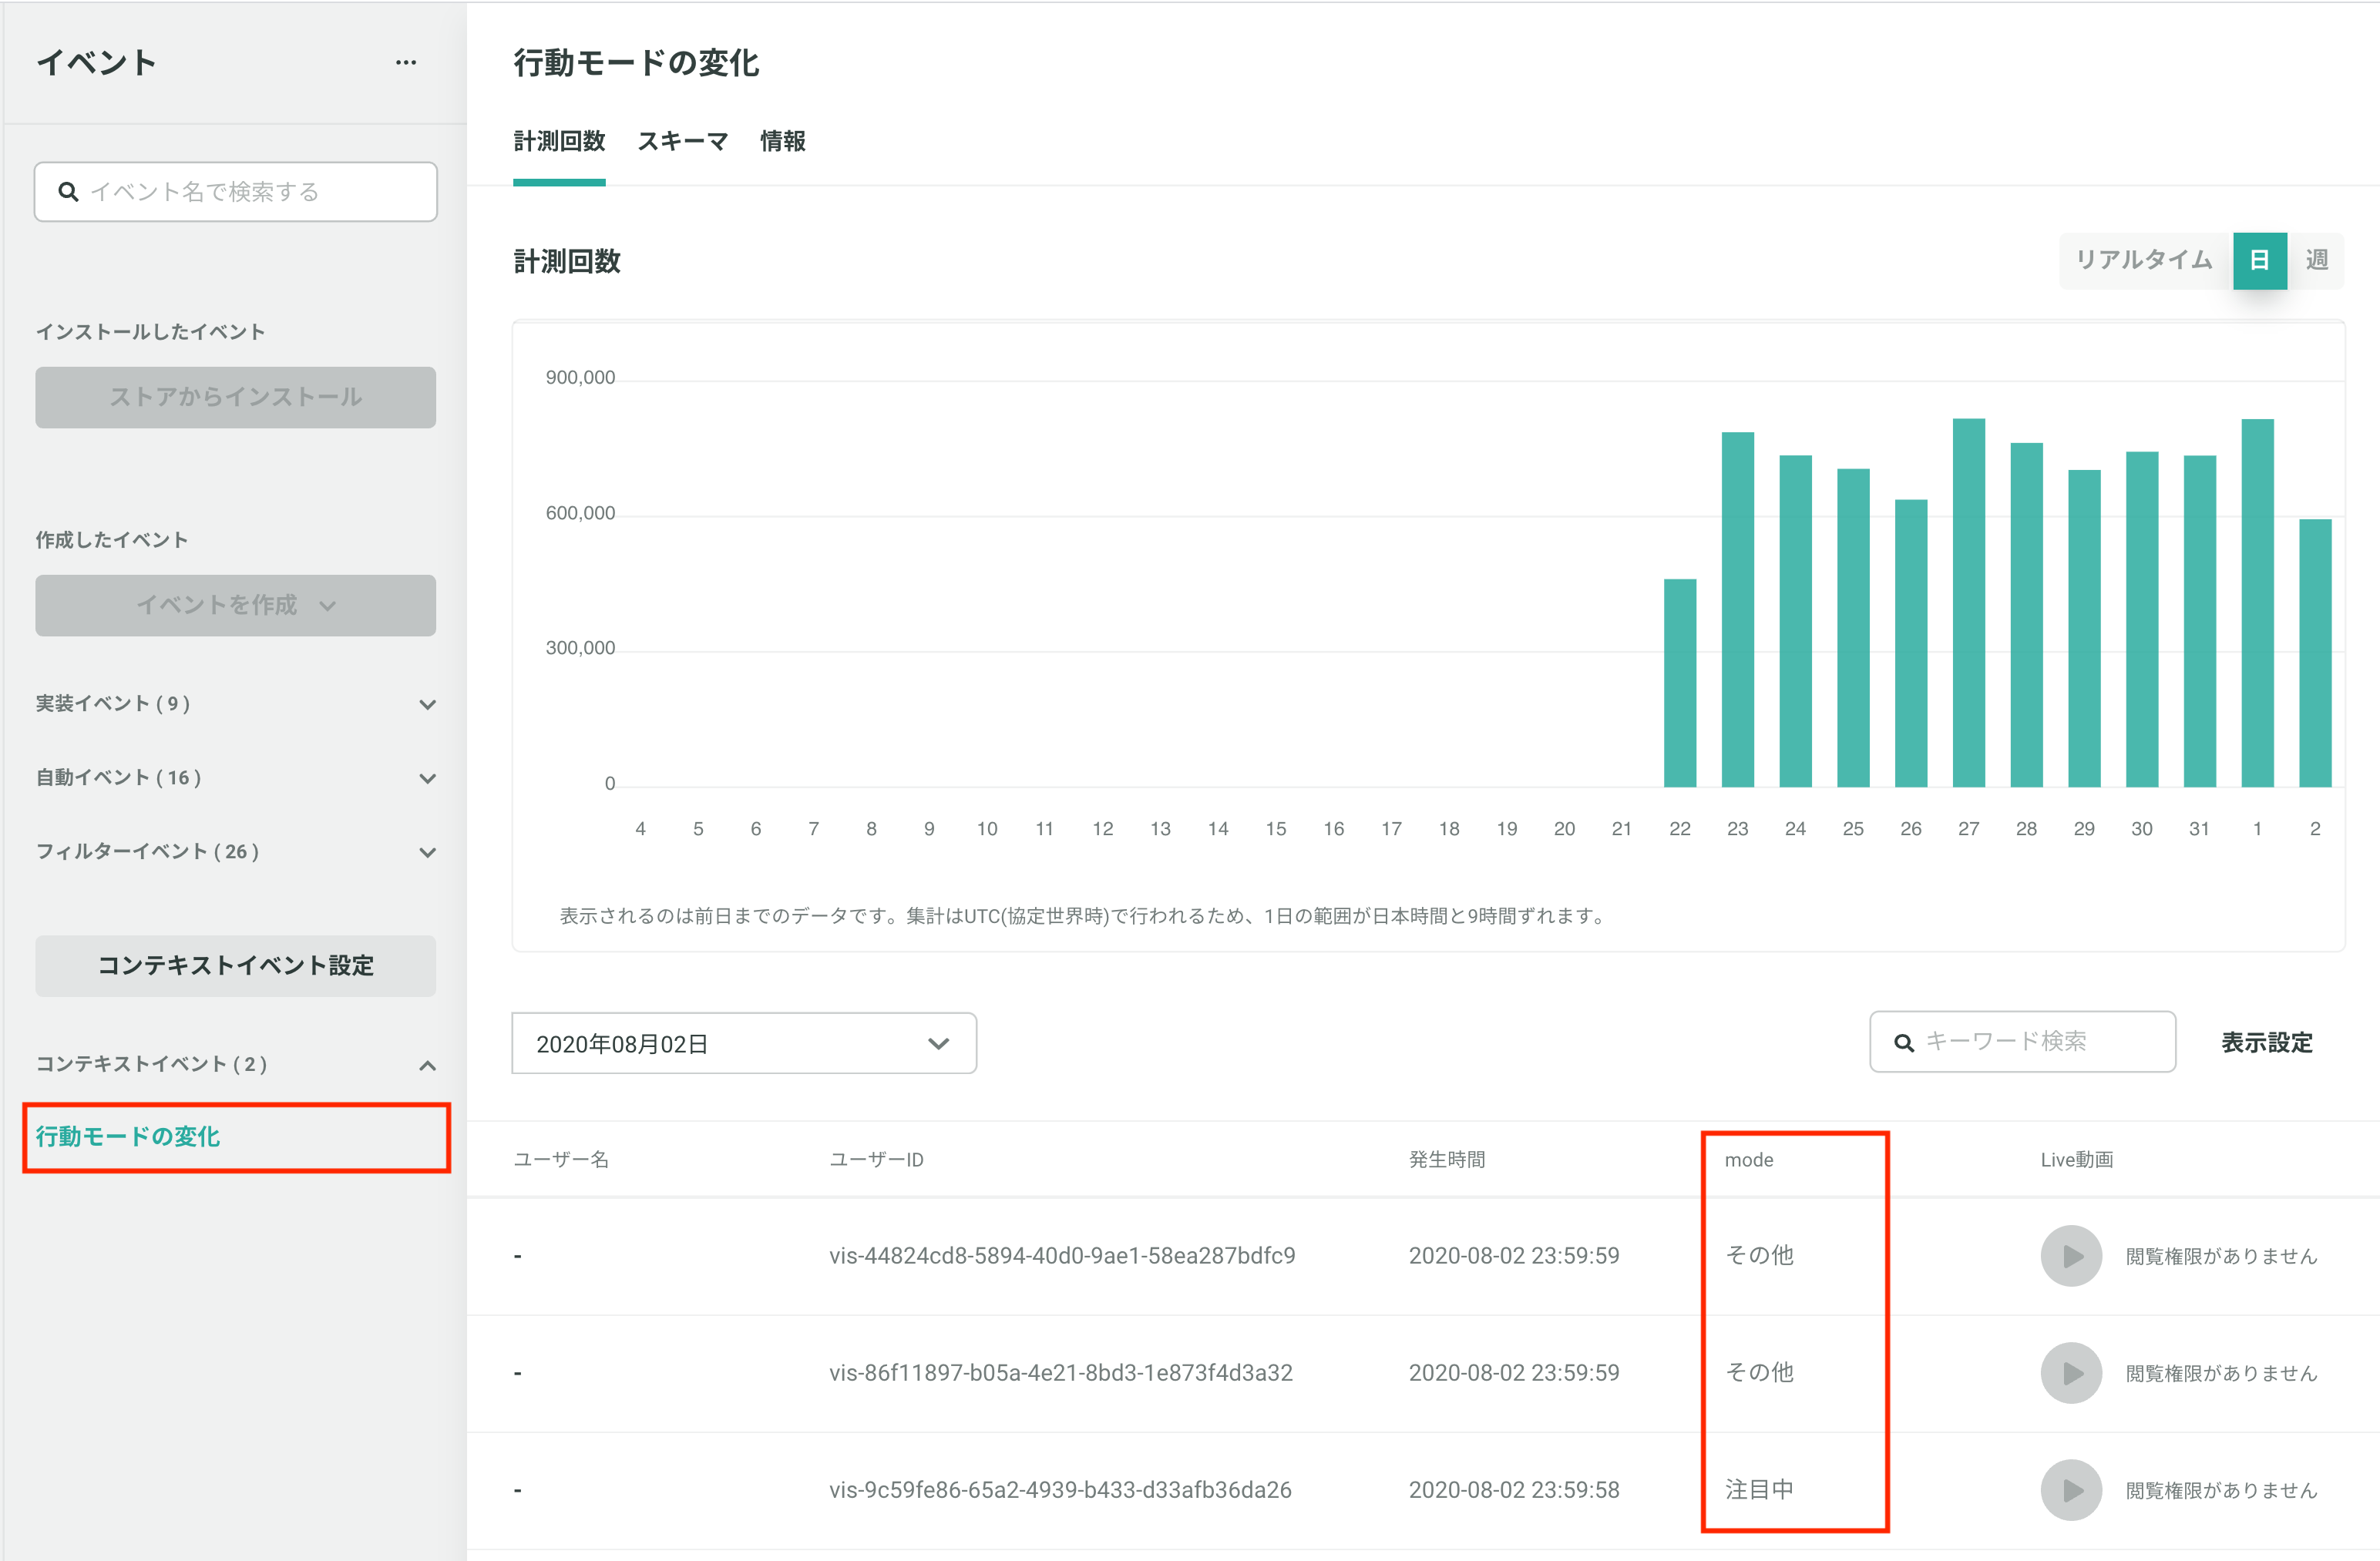Click the mode column header
The width and height of the screenshot is (2380, 1561).
1749,1160
